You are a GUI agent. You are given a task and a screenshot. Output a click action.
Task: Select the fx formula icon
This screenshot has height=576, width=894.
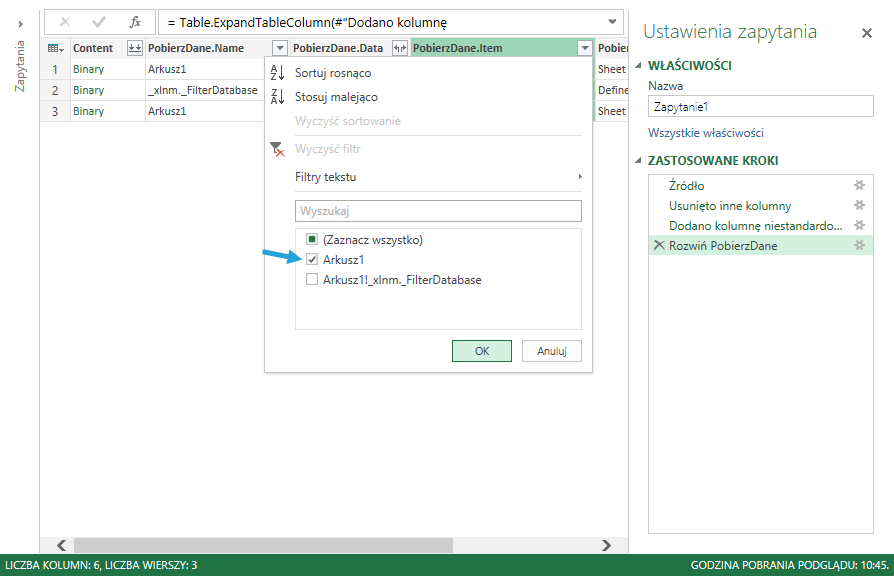136,22
